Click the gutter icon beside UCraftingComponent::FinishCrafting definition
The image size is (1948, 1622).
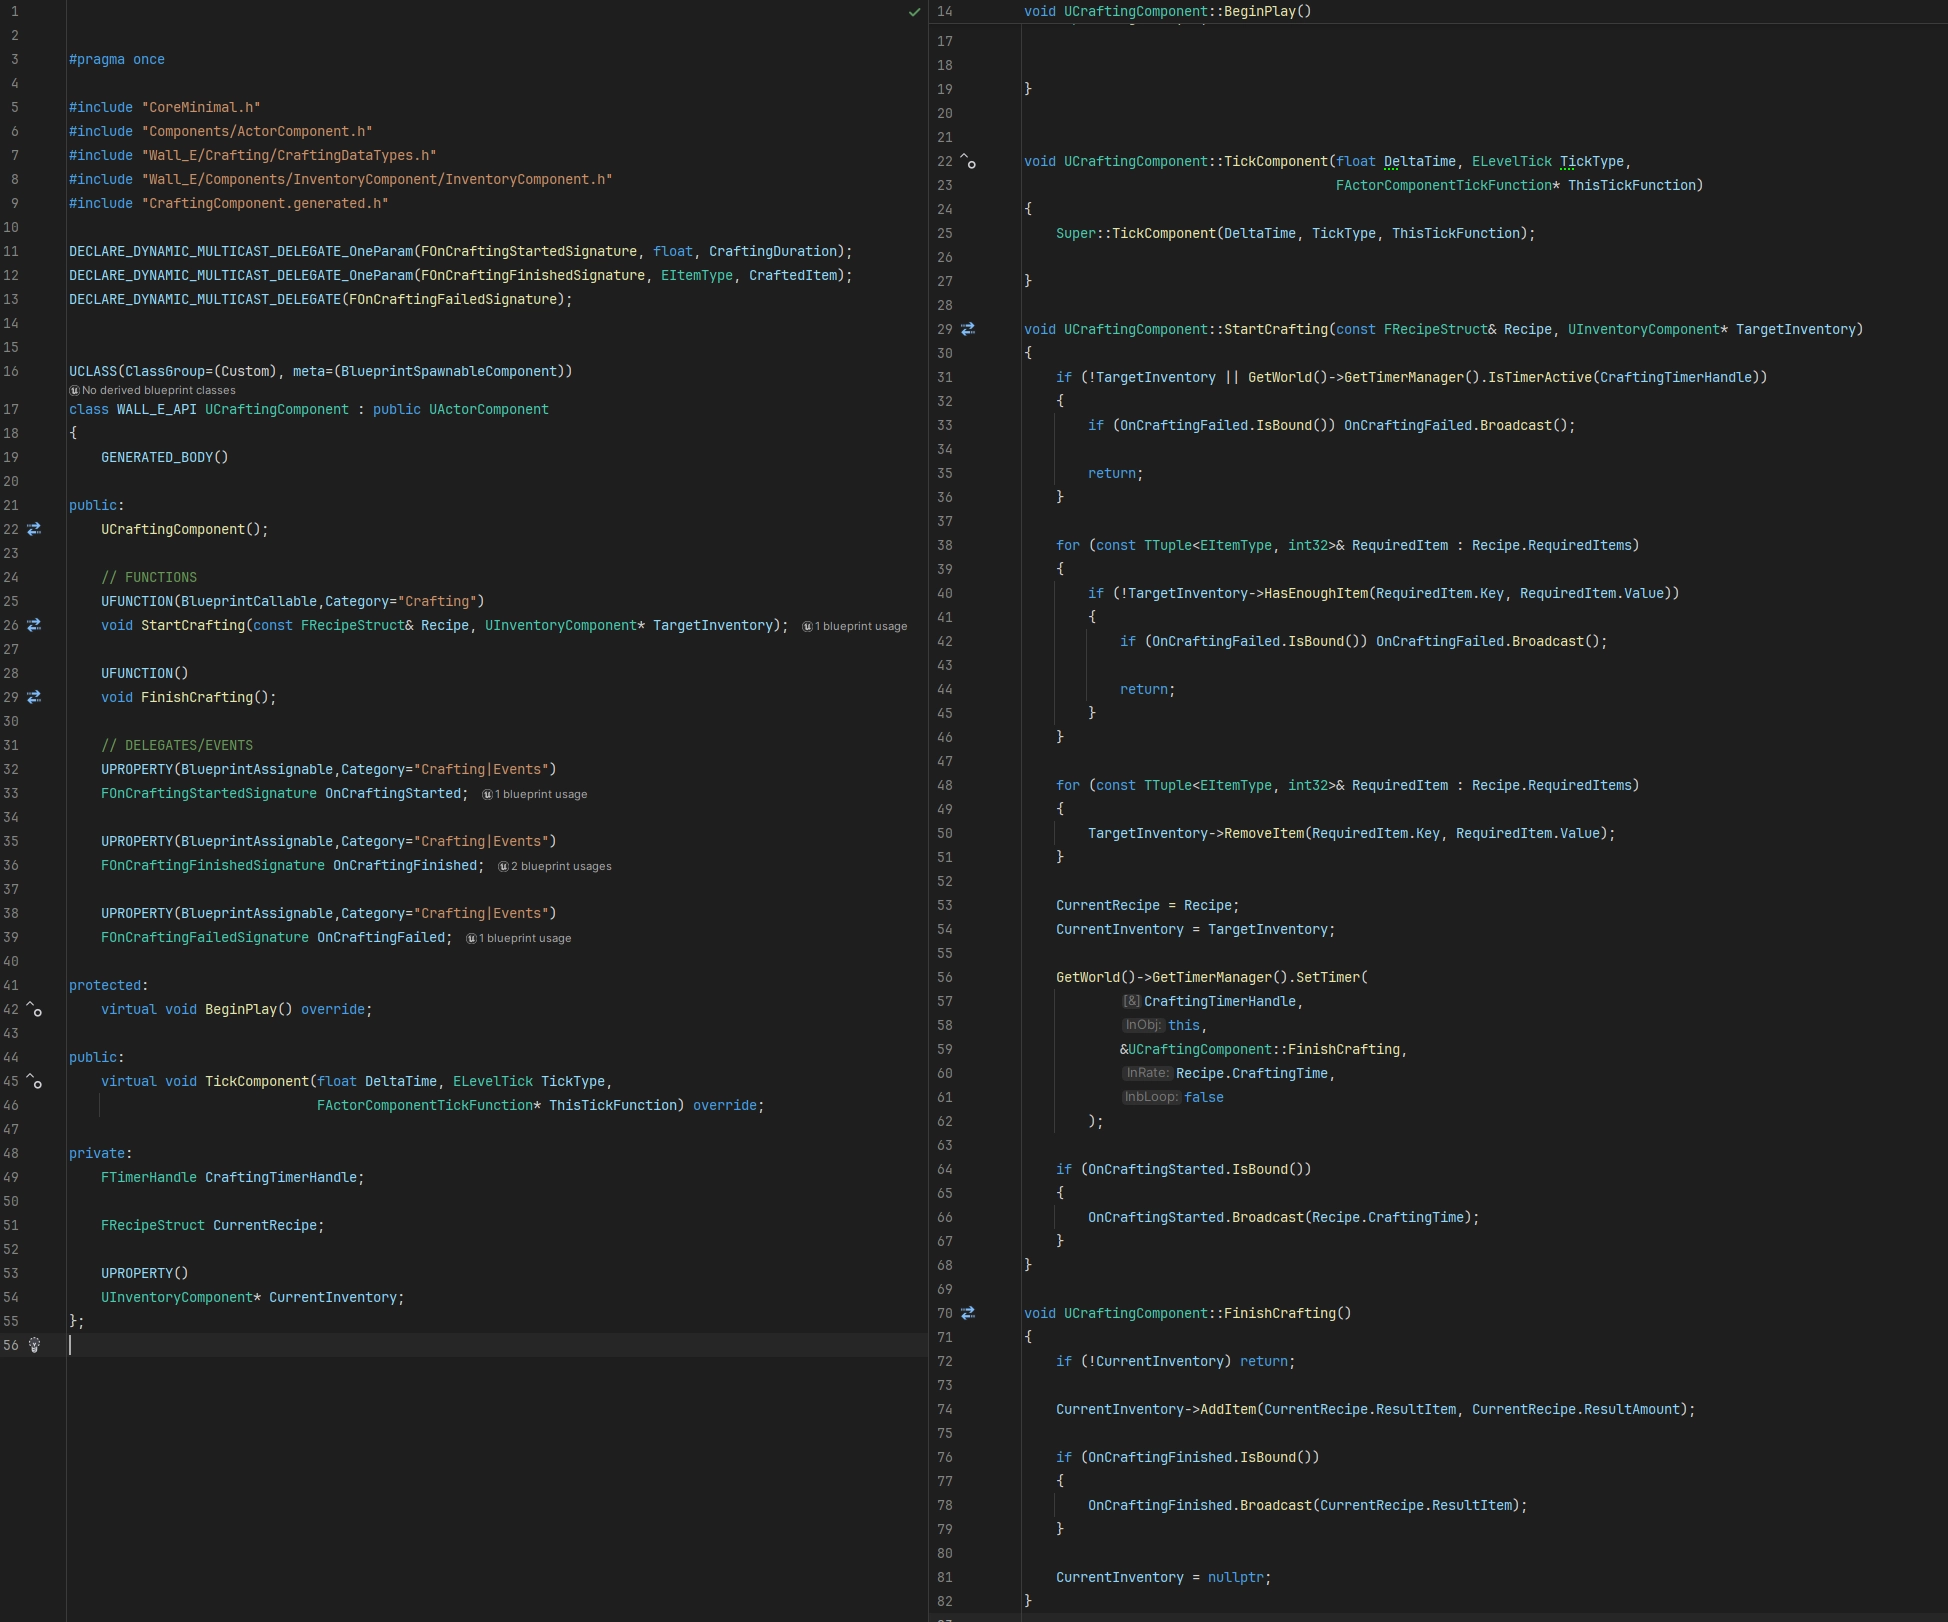tap(968, 1313)
